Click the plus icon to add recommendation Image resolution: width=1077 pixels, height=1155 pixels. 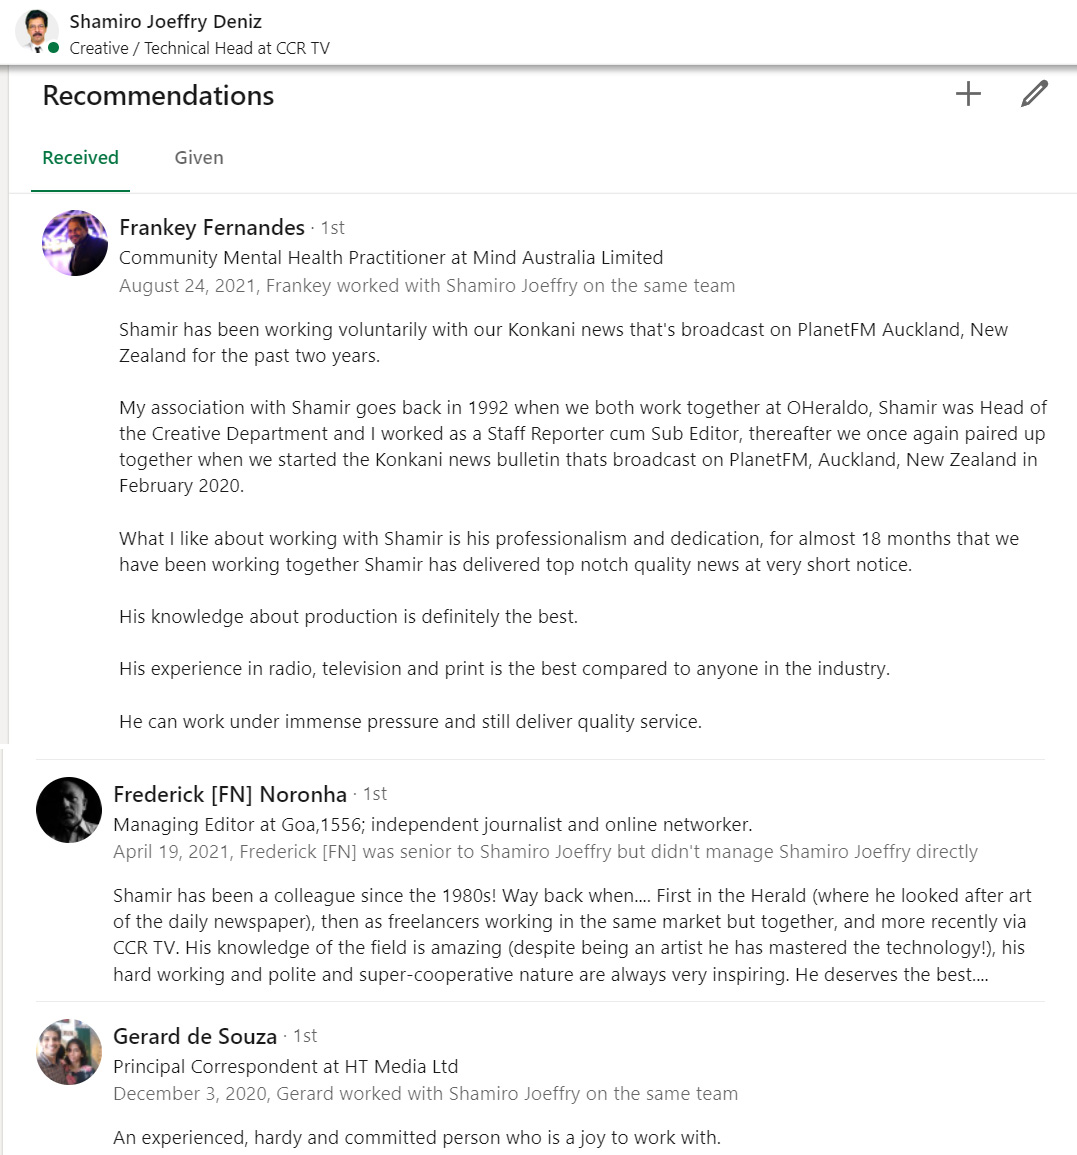968,94
